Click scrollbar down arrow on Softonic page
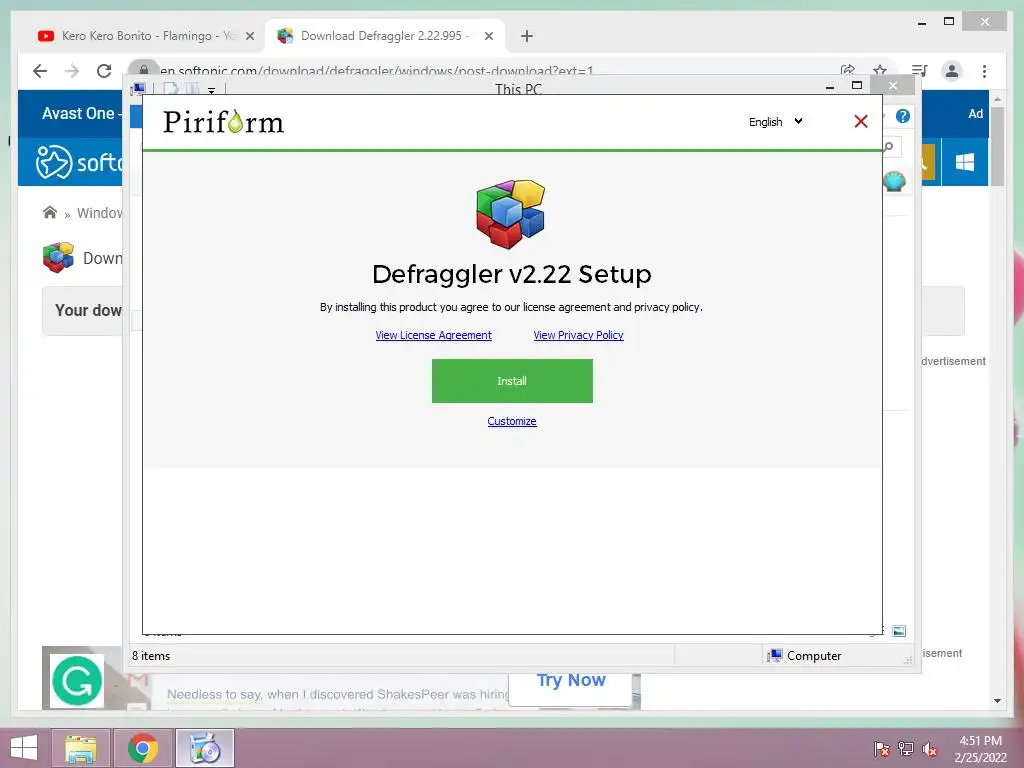The width and height of the screenshot is (1024, 768). click(997, 701)
